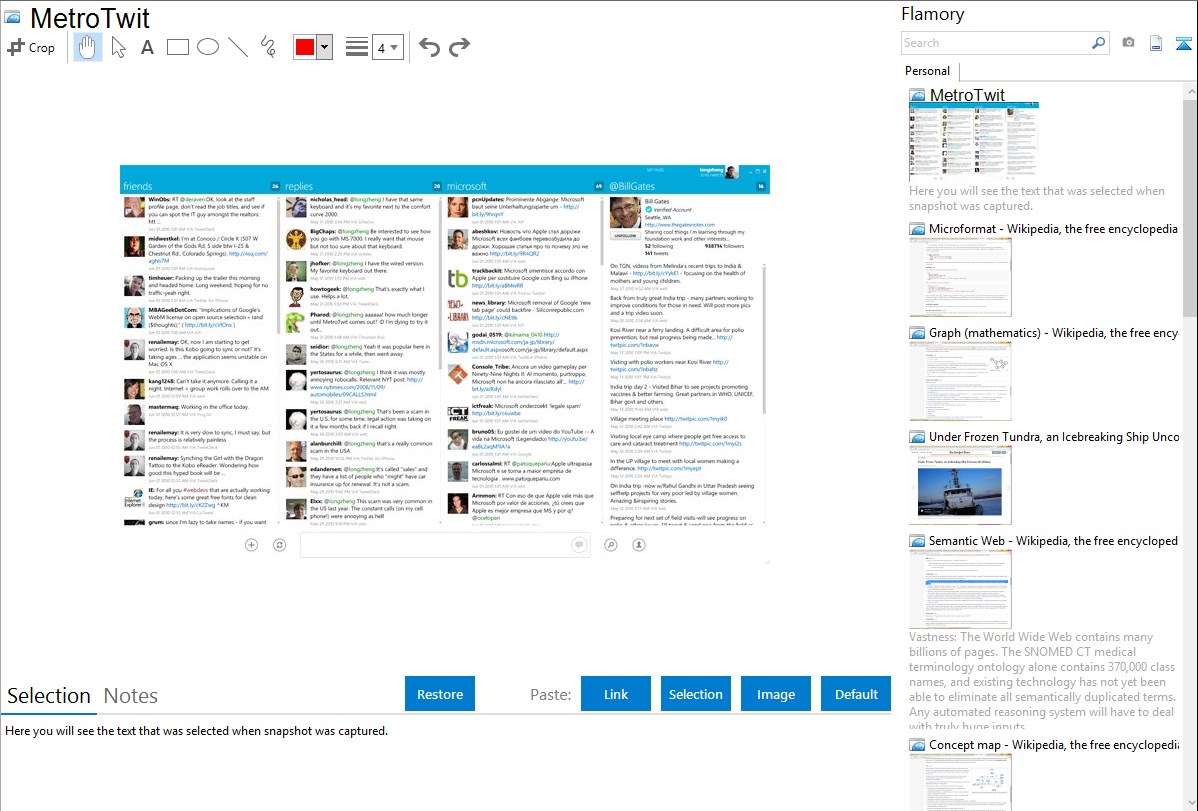Image resolution: width=1198 pixels, height=811 pixels.
Task: Redo the last edit
Action: pos(459,47)
